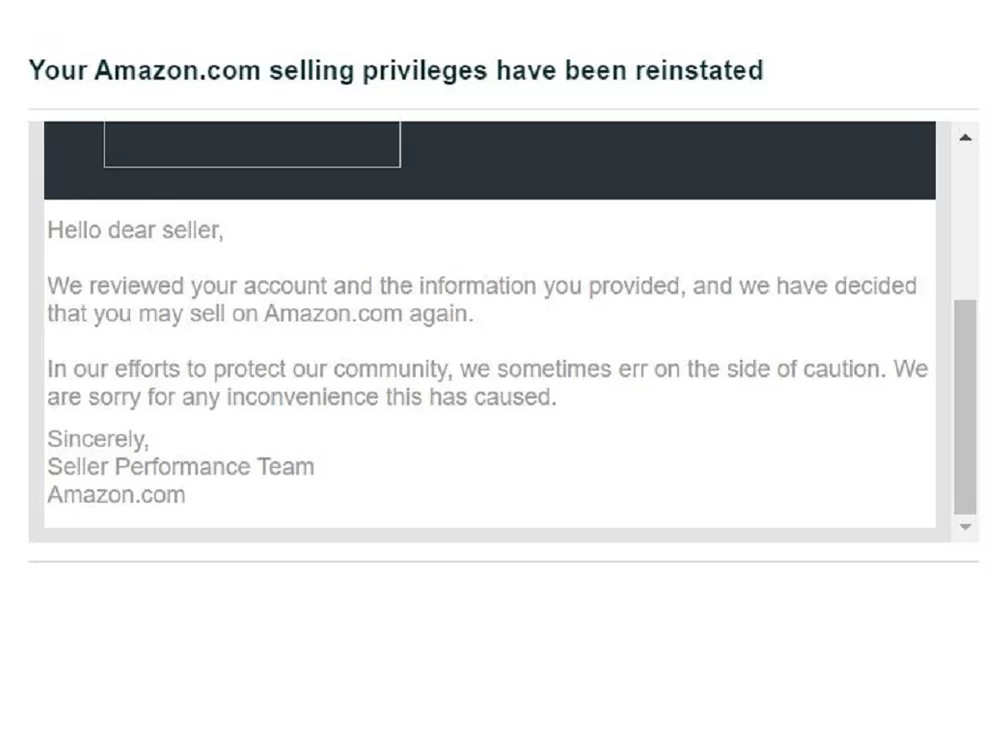This screenshot has height=750, width=1000.
Task: Click the scrollbar up arrow
Action: tap(965, 137)
